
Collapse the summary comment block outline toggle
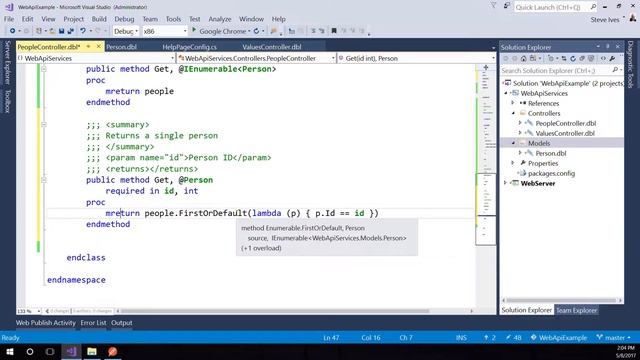[44, 124]
